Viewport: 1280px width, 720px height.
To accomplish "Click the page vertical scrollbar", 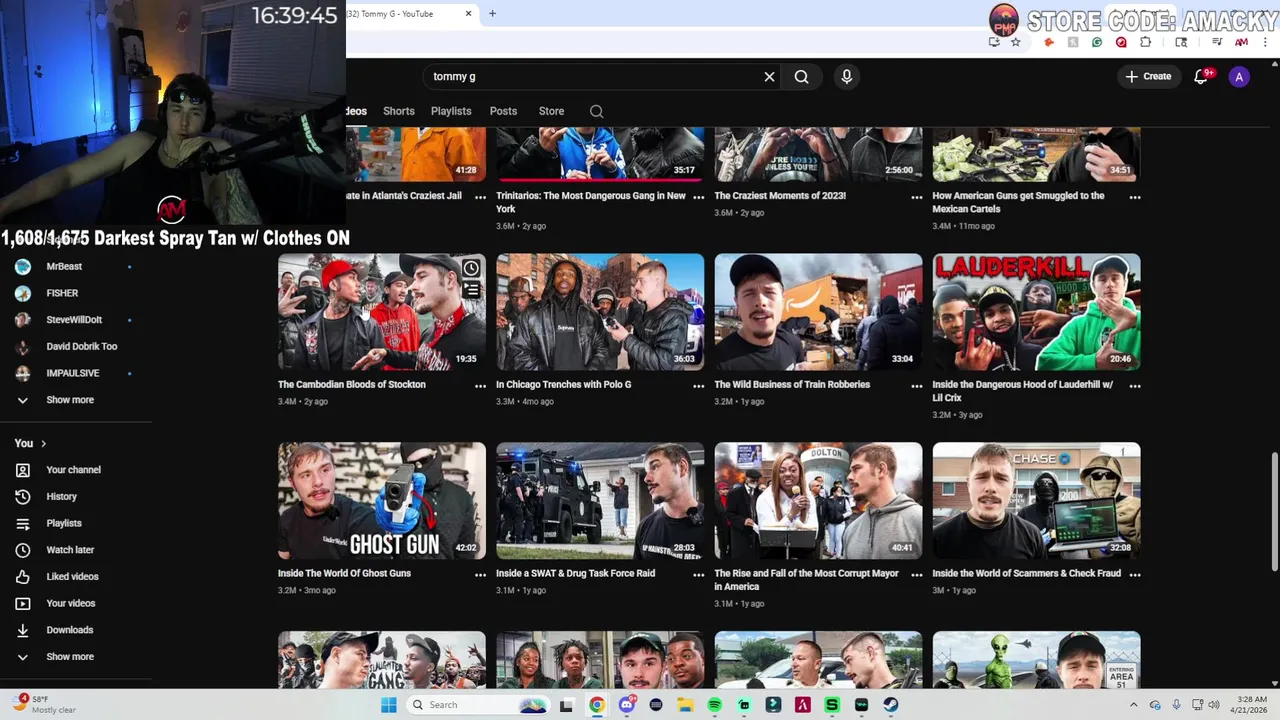I will coord(1274,513).
